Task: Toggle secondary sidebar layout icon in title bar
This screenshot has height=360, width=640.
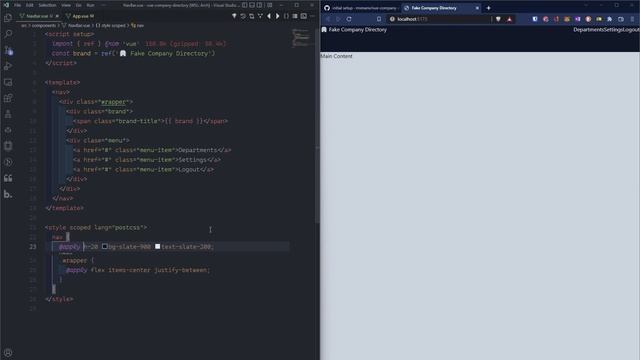Action: point(259,5)
